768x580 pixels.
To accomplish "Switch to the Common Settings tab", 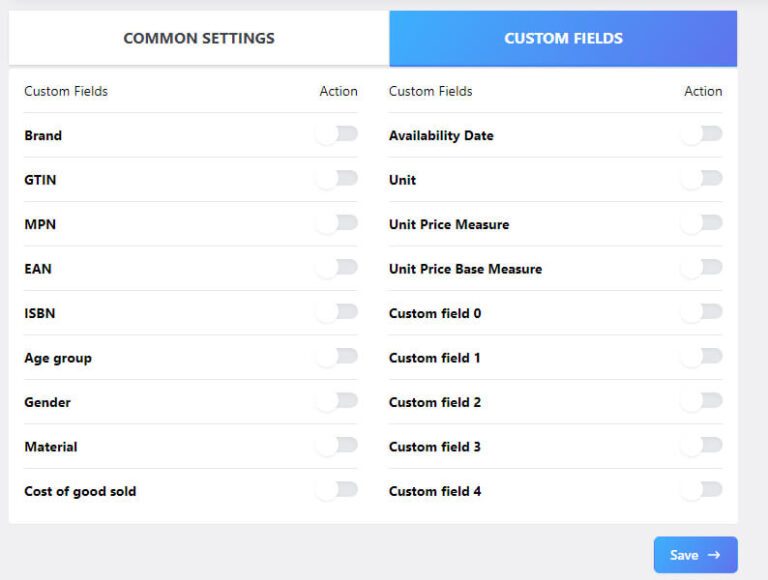I will click(199, 39).
